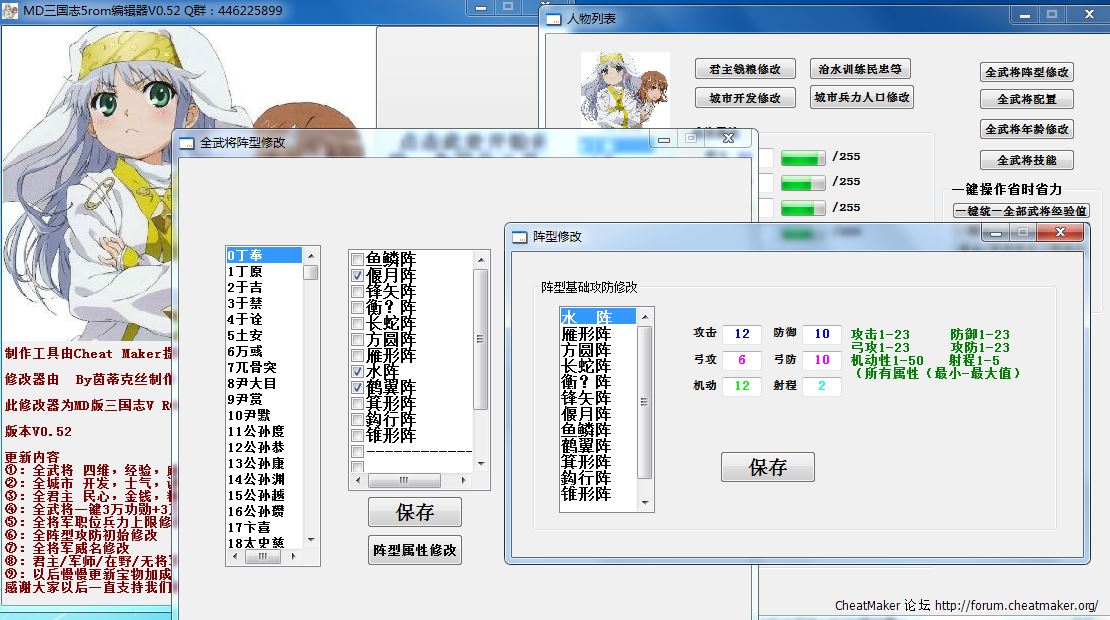
Task: Check the 长蛇阵 formation box
Action: tap(358, 323)
